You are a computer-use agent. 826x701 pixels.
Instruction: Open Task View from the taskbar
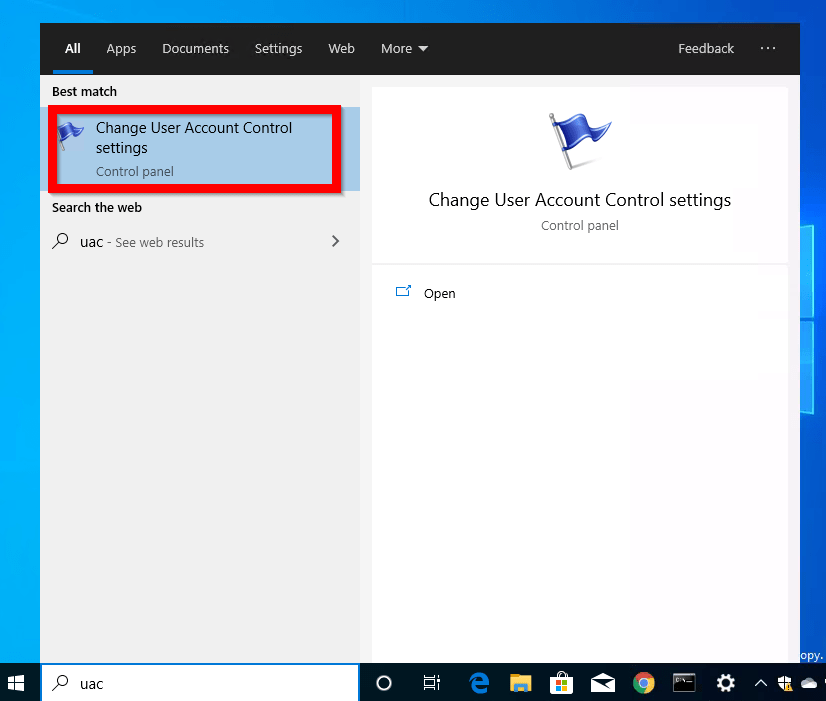point(431,683)
